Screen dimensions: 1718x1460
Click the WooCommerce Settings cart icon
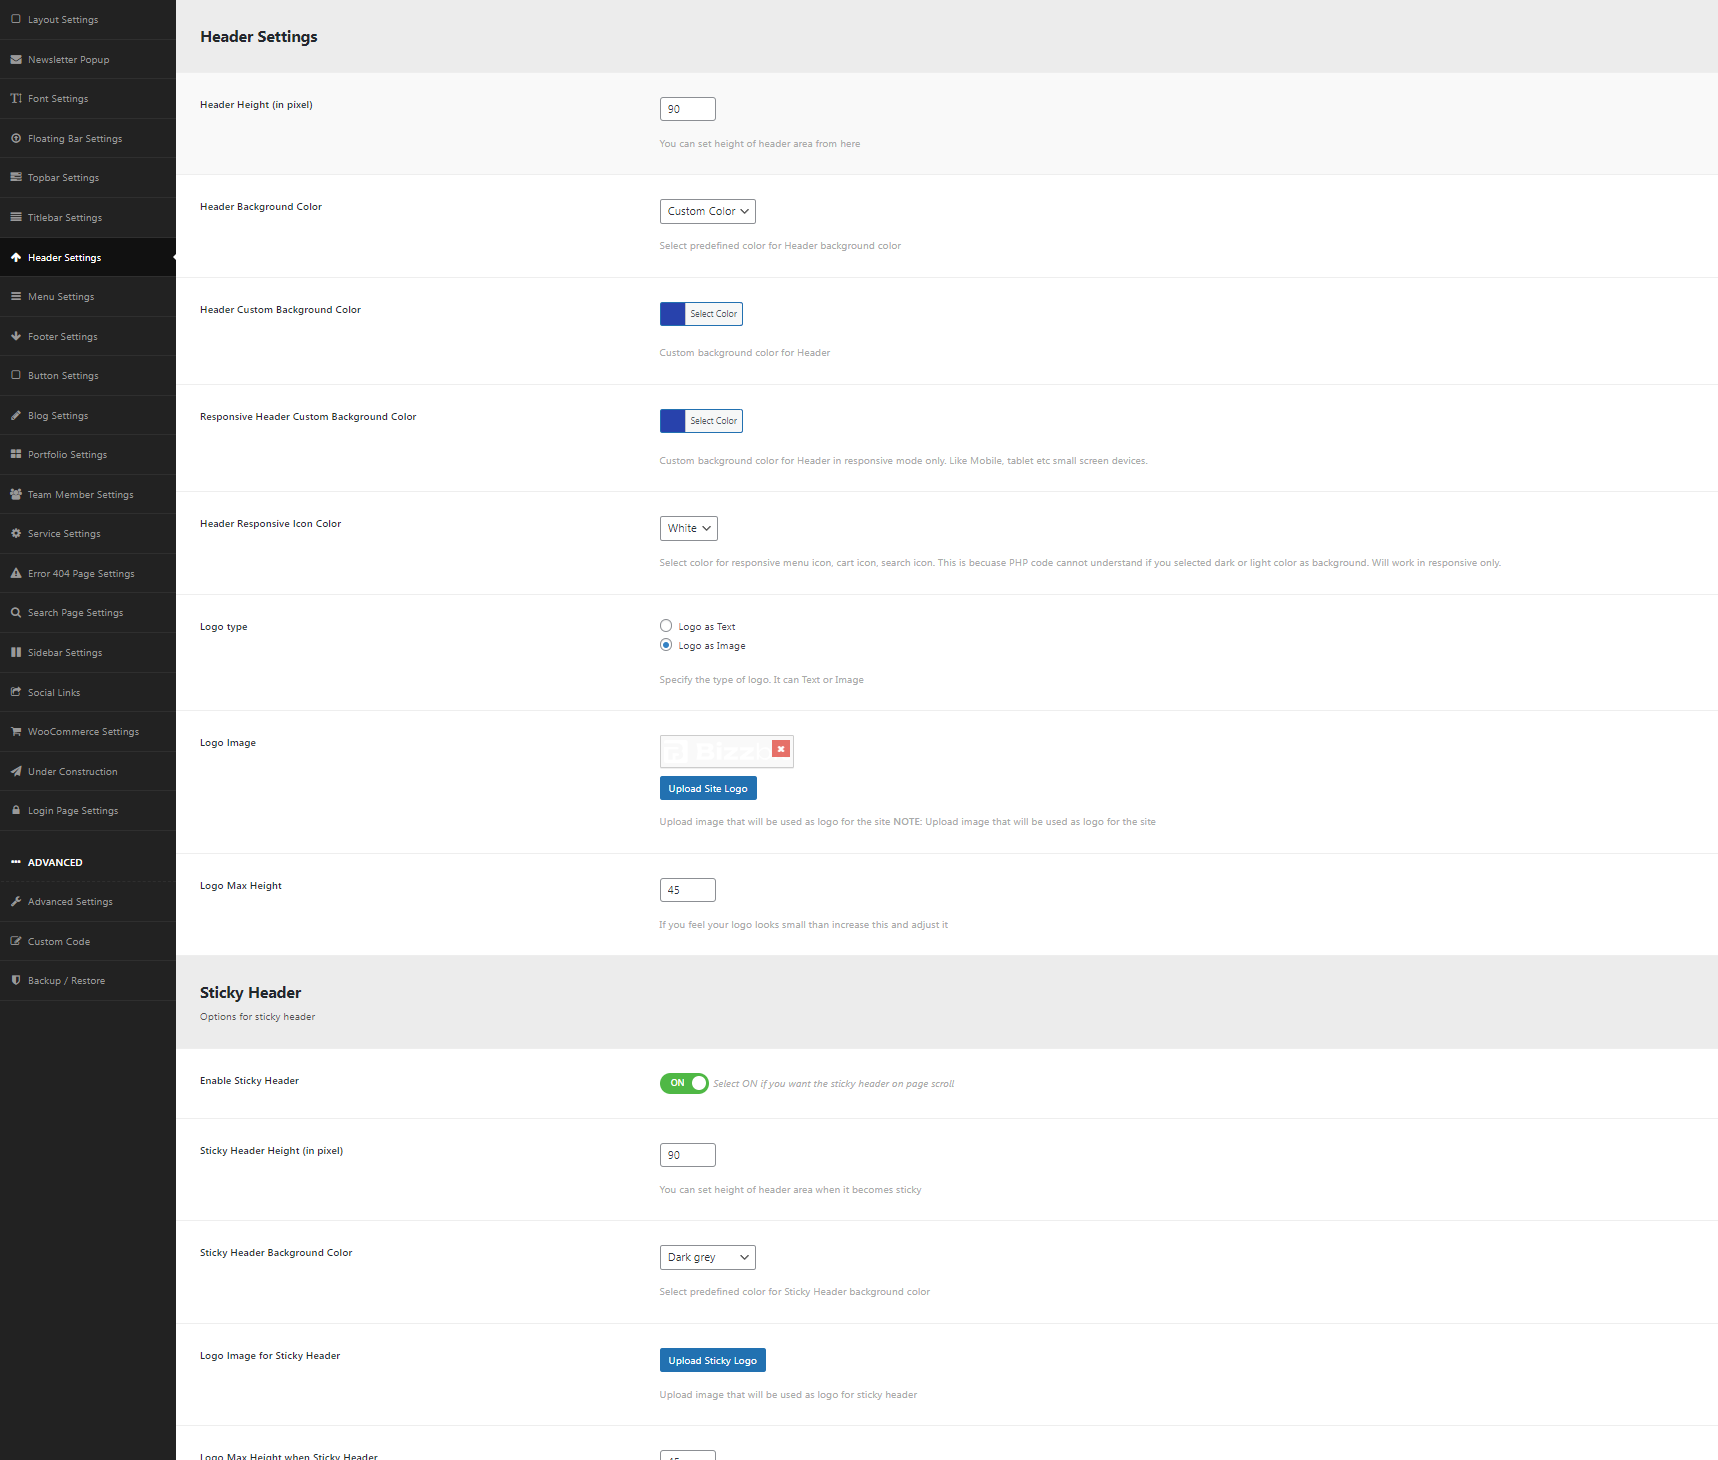tap(16, 732)
